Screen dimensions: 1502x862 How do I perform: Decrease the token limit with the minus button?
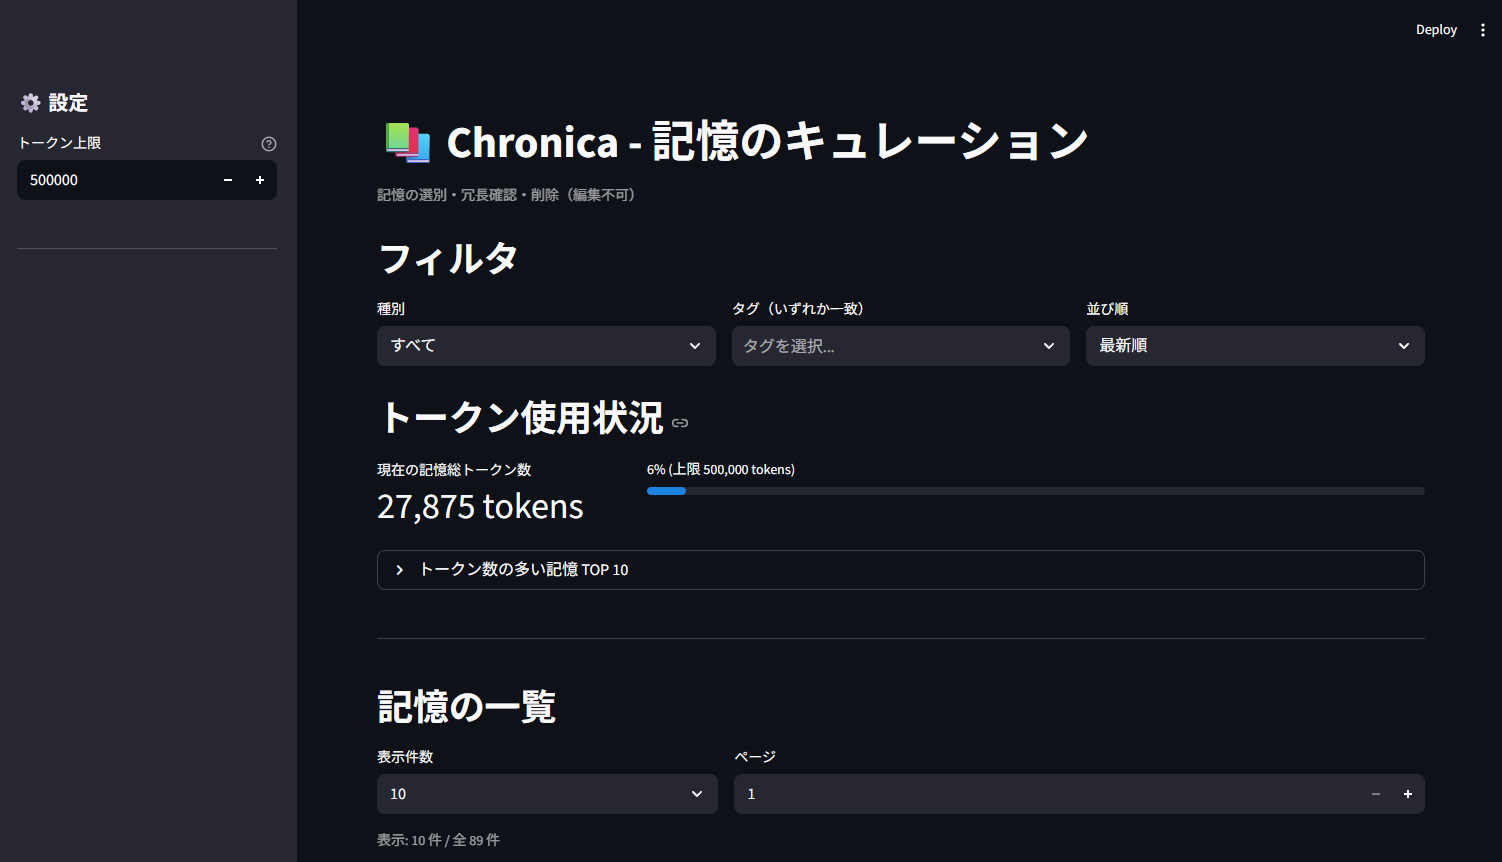(227, 180)
